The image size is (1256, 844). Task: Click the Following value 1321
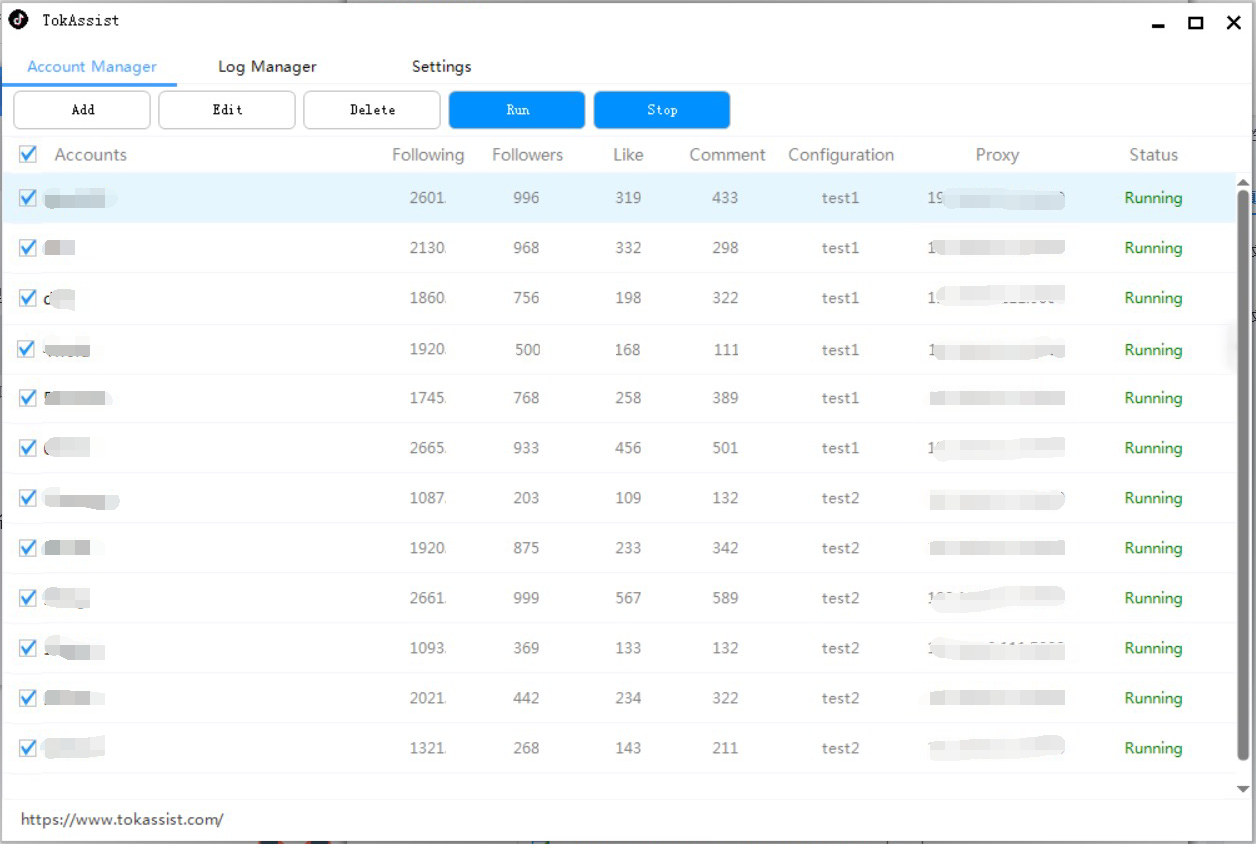[427, 748]
